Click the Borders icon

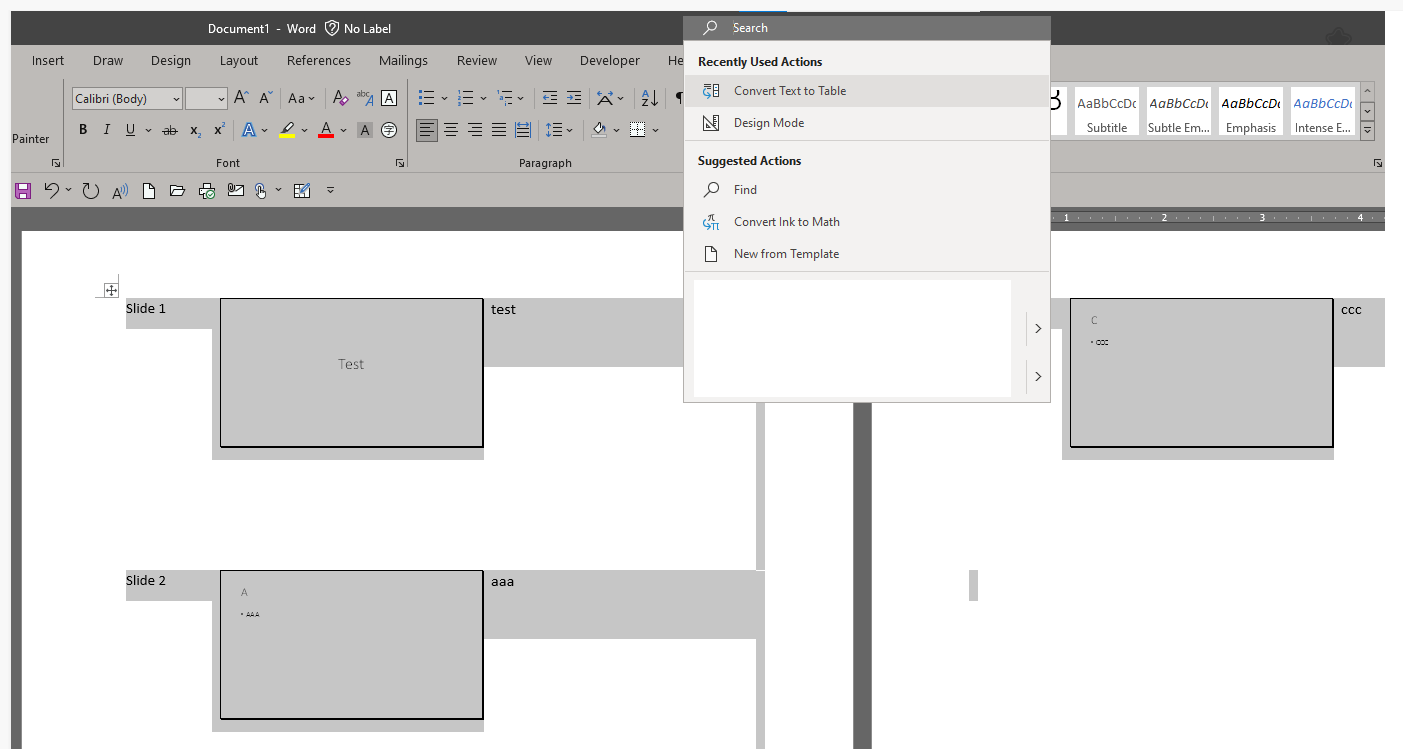click(x=637, y=130)
